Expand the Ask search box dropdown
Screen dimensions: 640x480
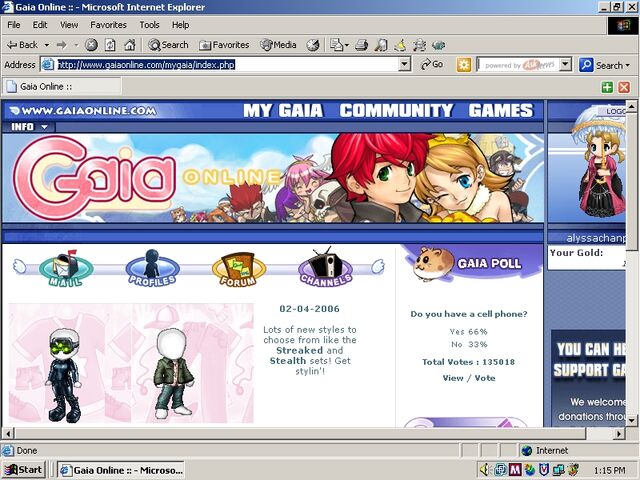coord(565,64)
